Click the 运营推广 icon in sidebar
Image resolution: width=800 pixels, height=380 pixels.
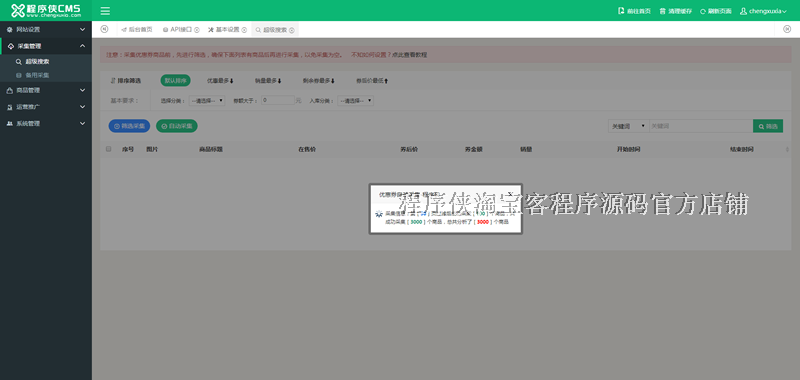pyautogui.click(x=10, y=107)
